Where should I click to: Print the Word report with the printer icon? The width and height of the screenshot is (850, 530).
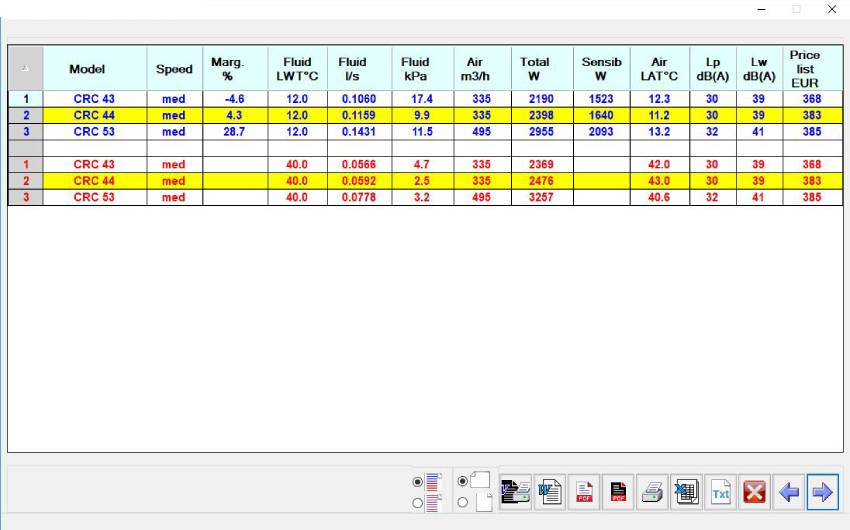(516, 492)
